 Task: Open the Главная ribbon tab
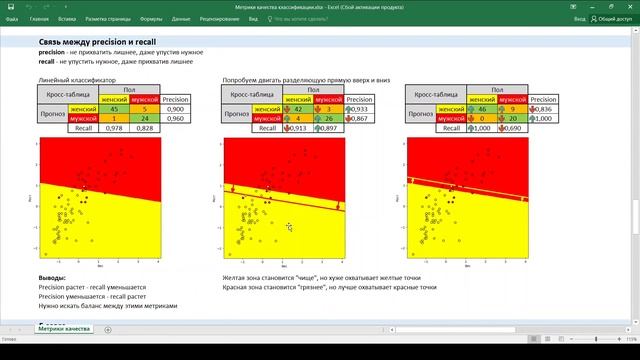click(x=39, y=19)
